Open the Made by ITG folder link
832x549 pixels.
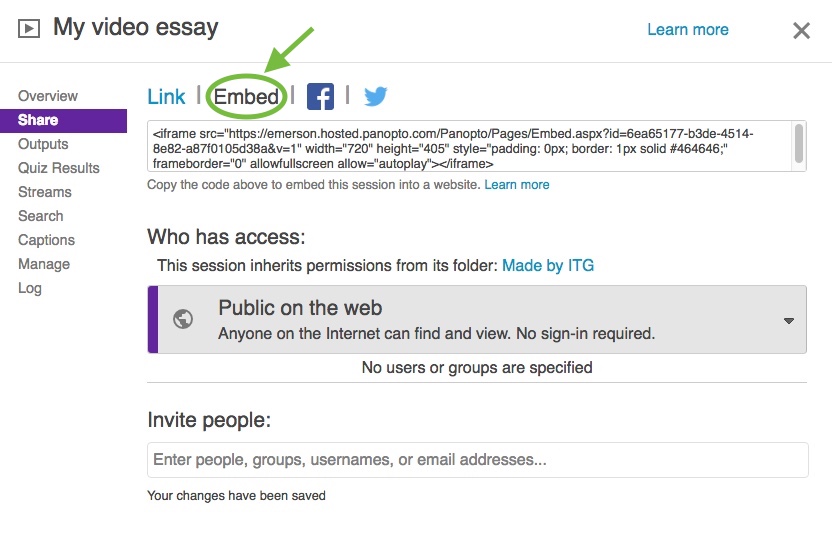[548, 265]
